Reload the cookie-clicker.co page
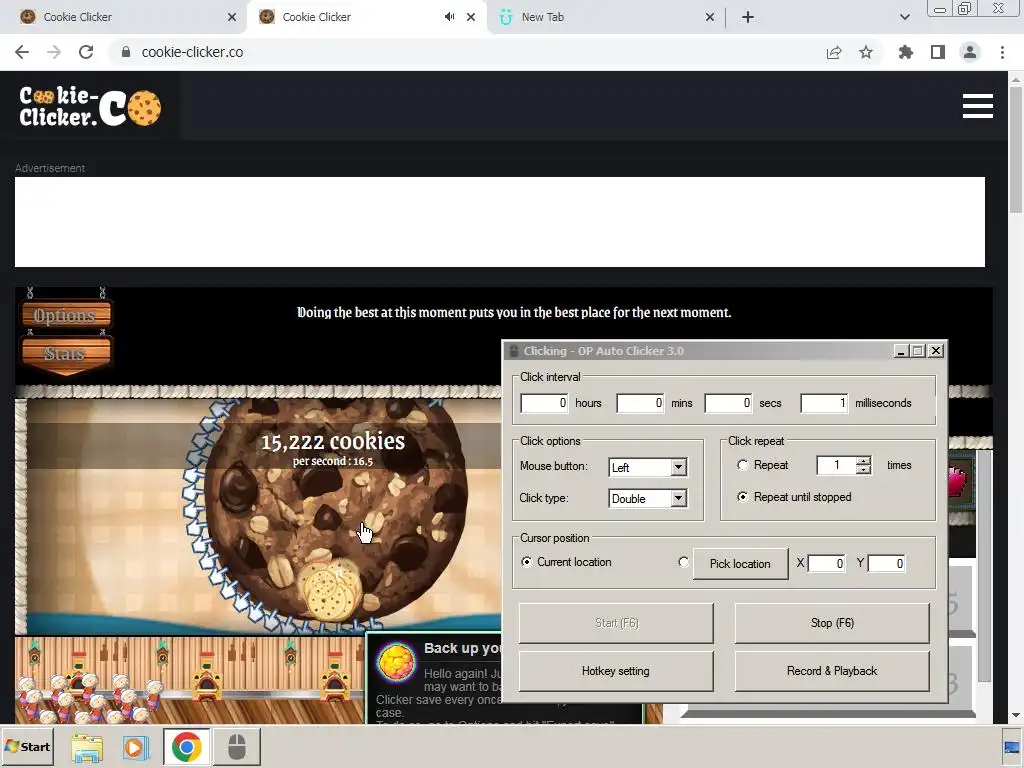 pos(86,52)
